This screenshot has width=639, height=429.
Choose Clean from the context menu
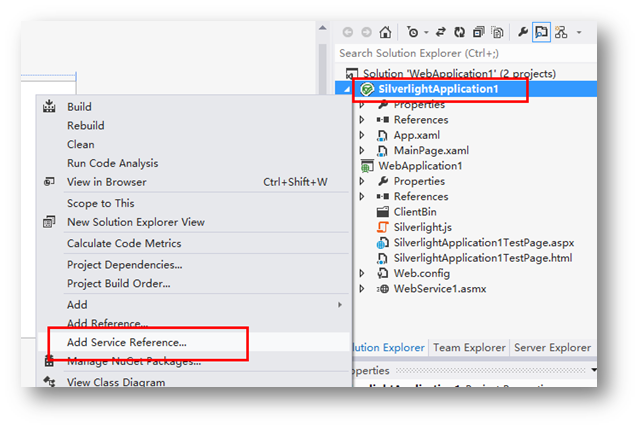pyautogui.click(x=194, y=144)
